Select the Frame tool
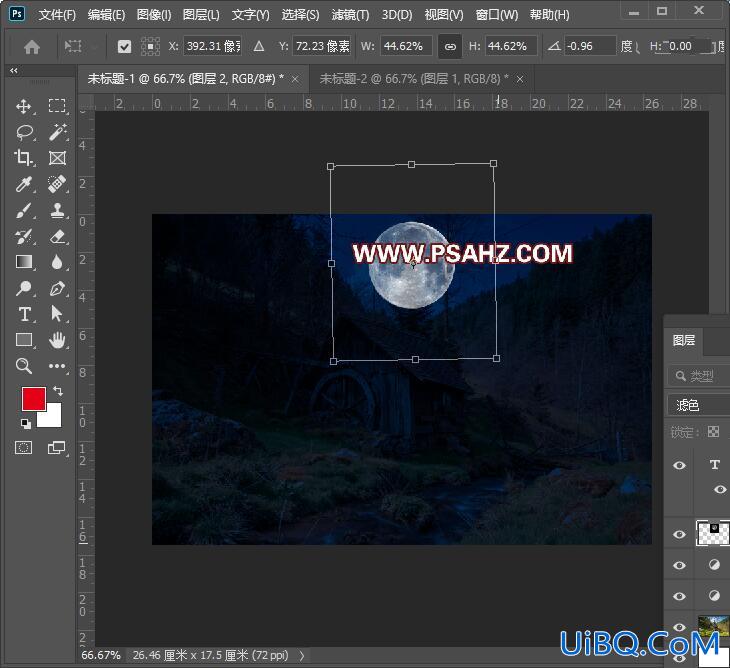The width and height of the screenshot is (730, 668). [57, 158]
